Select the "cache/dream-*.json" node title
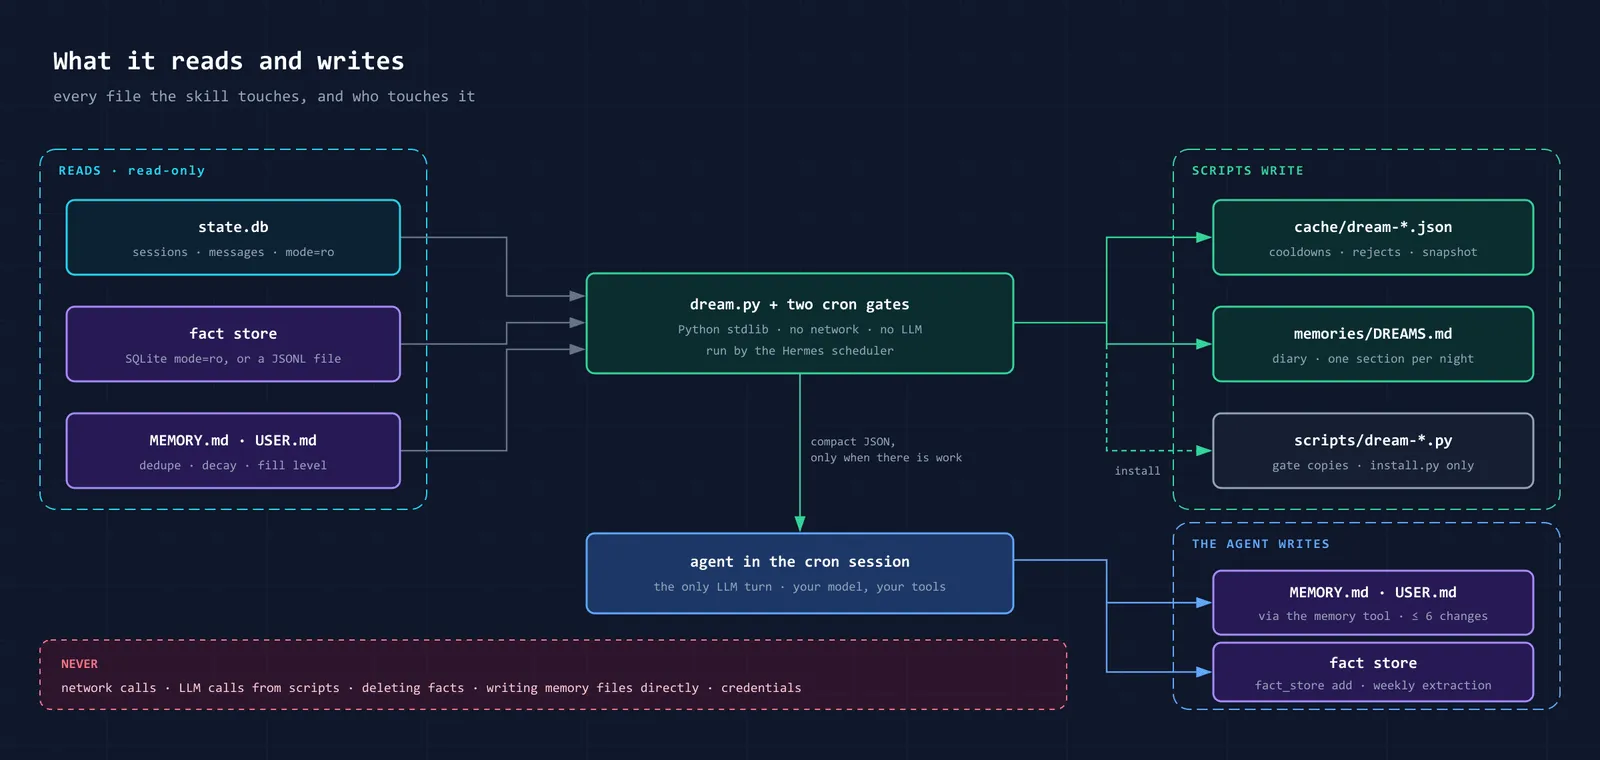 (x=1373, y=227)
